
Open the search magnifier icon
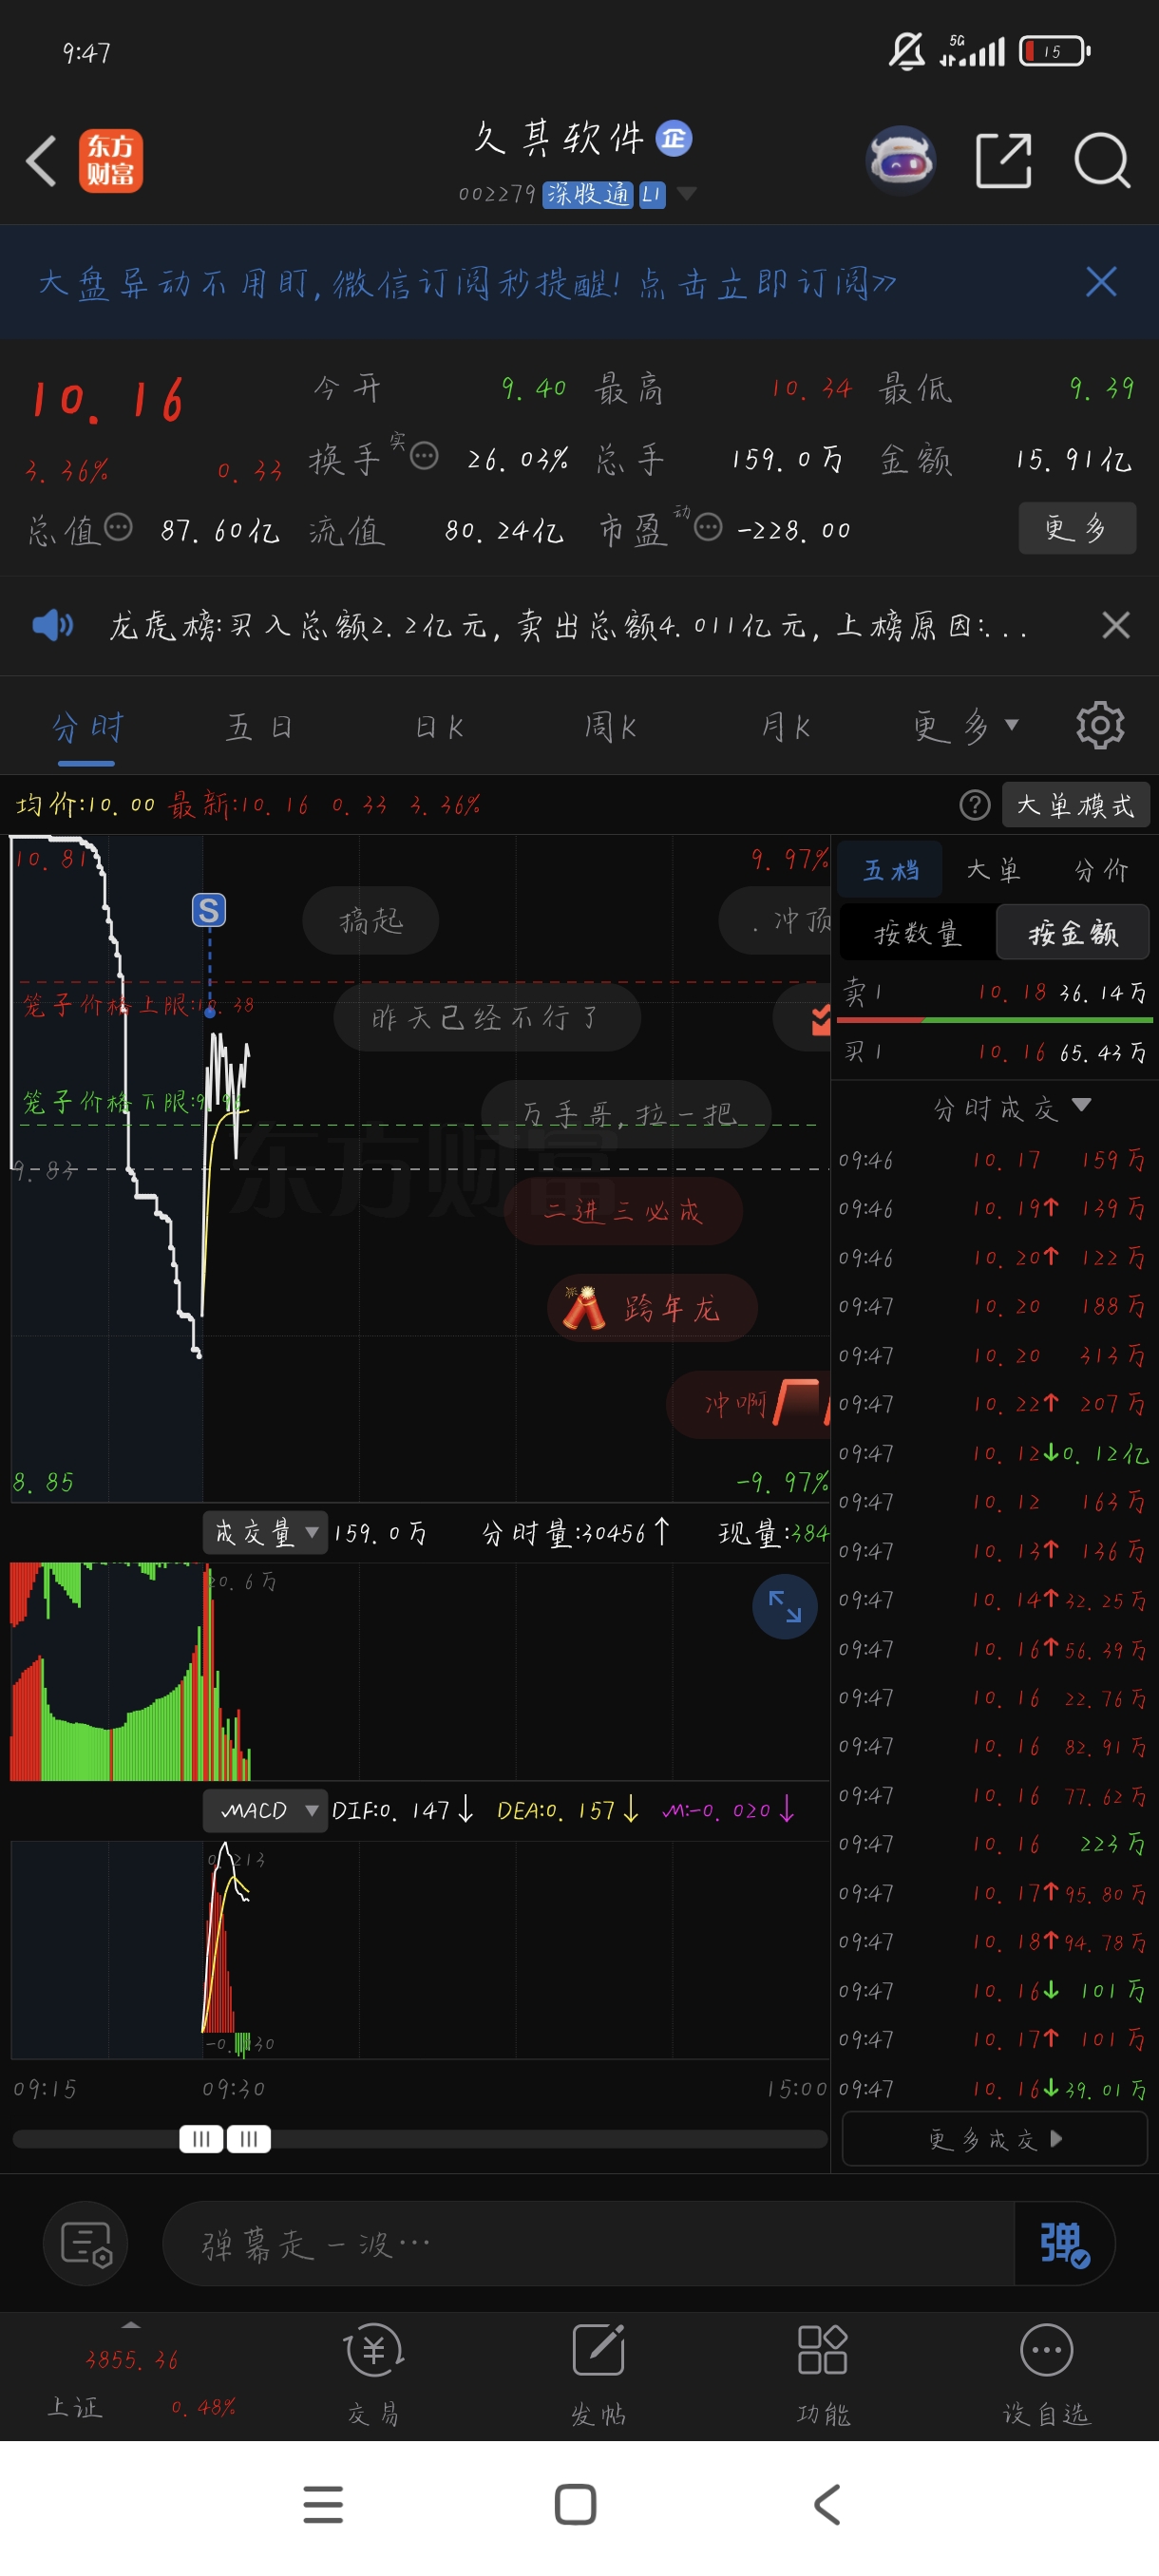click(1102, 160)
